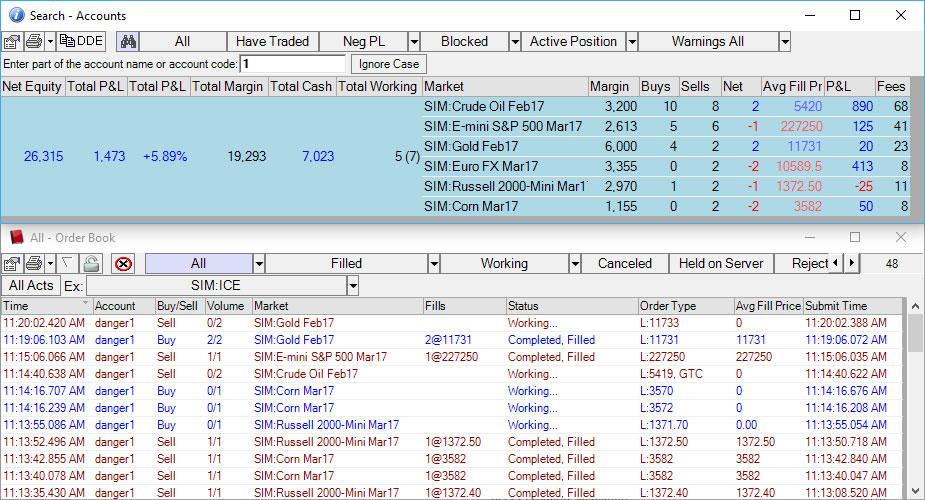Select the 11:13:55.086 AM Russell buy order
The height and width of the screenshot is (500, 925).
tap(452, 425)
